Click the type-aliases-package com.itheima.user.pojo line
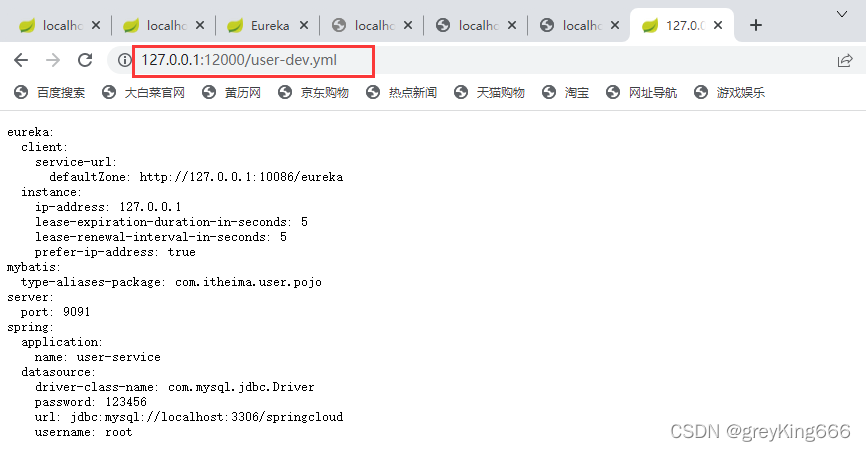This screenshot has height=451, width=866. [171, 282]
